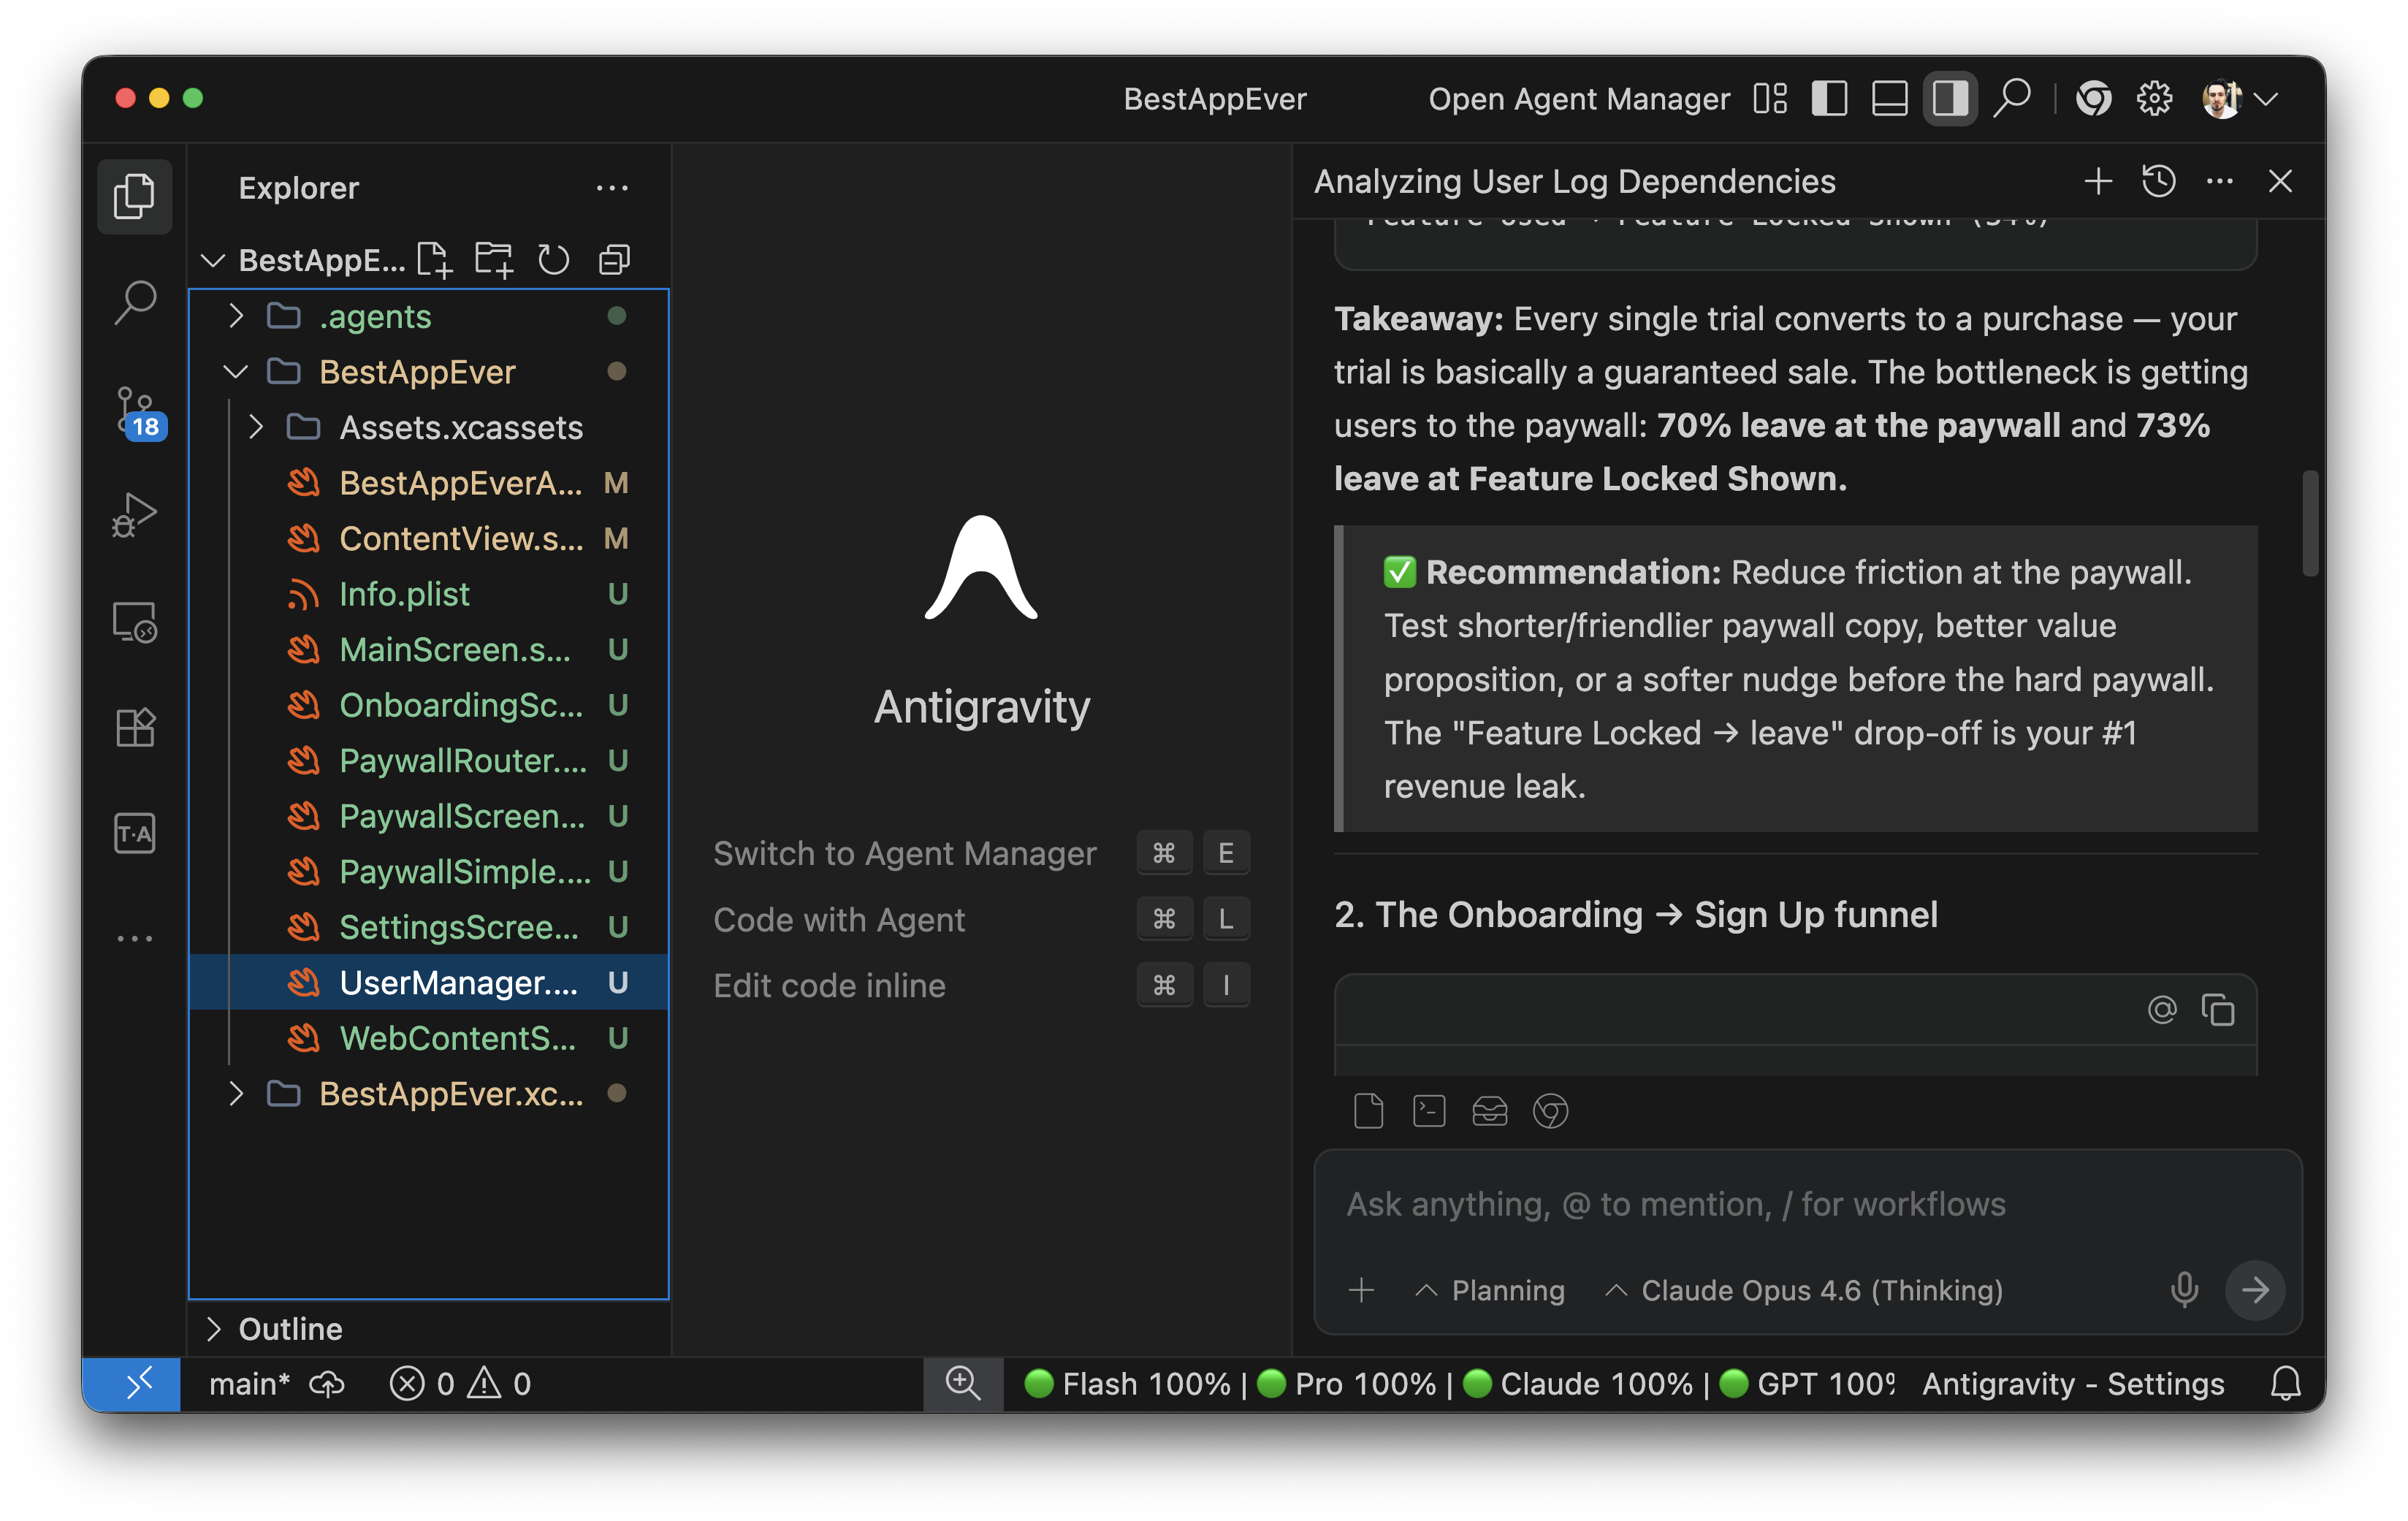Click the terminal icon below the chat message
This screenshot has height=1521, width=2408.
click(1429, 1111)
